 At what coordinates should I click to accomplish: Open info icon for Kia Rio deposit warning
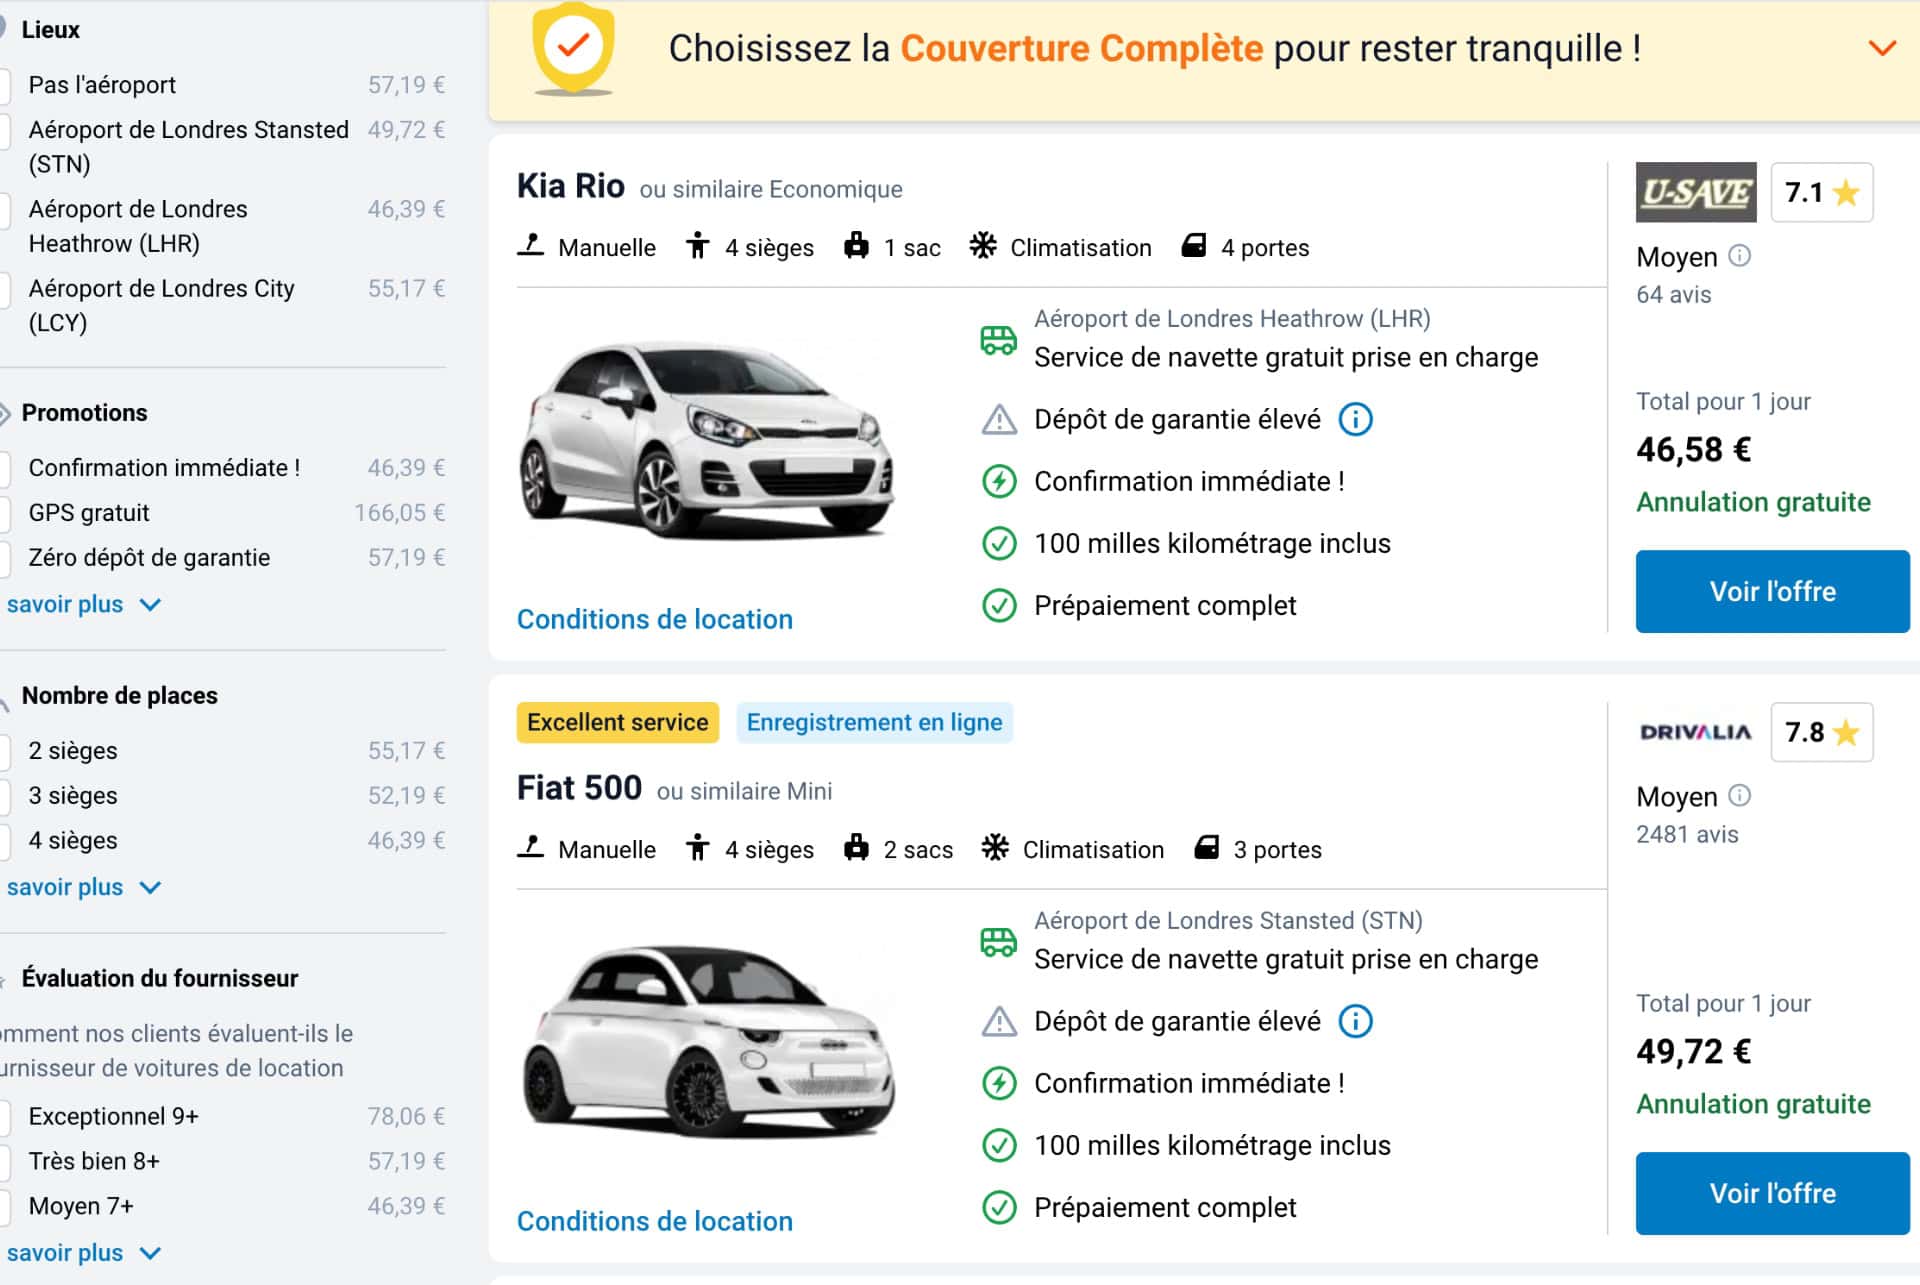(1355, 419)
